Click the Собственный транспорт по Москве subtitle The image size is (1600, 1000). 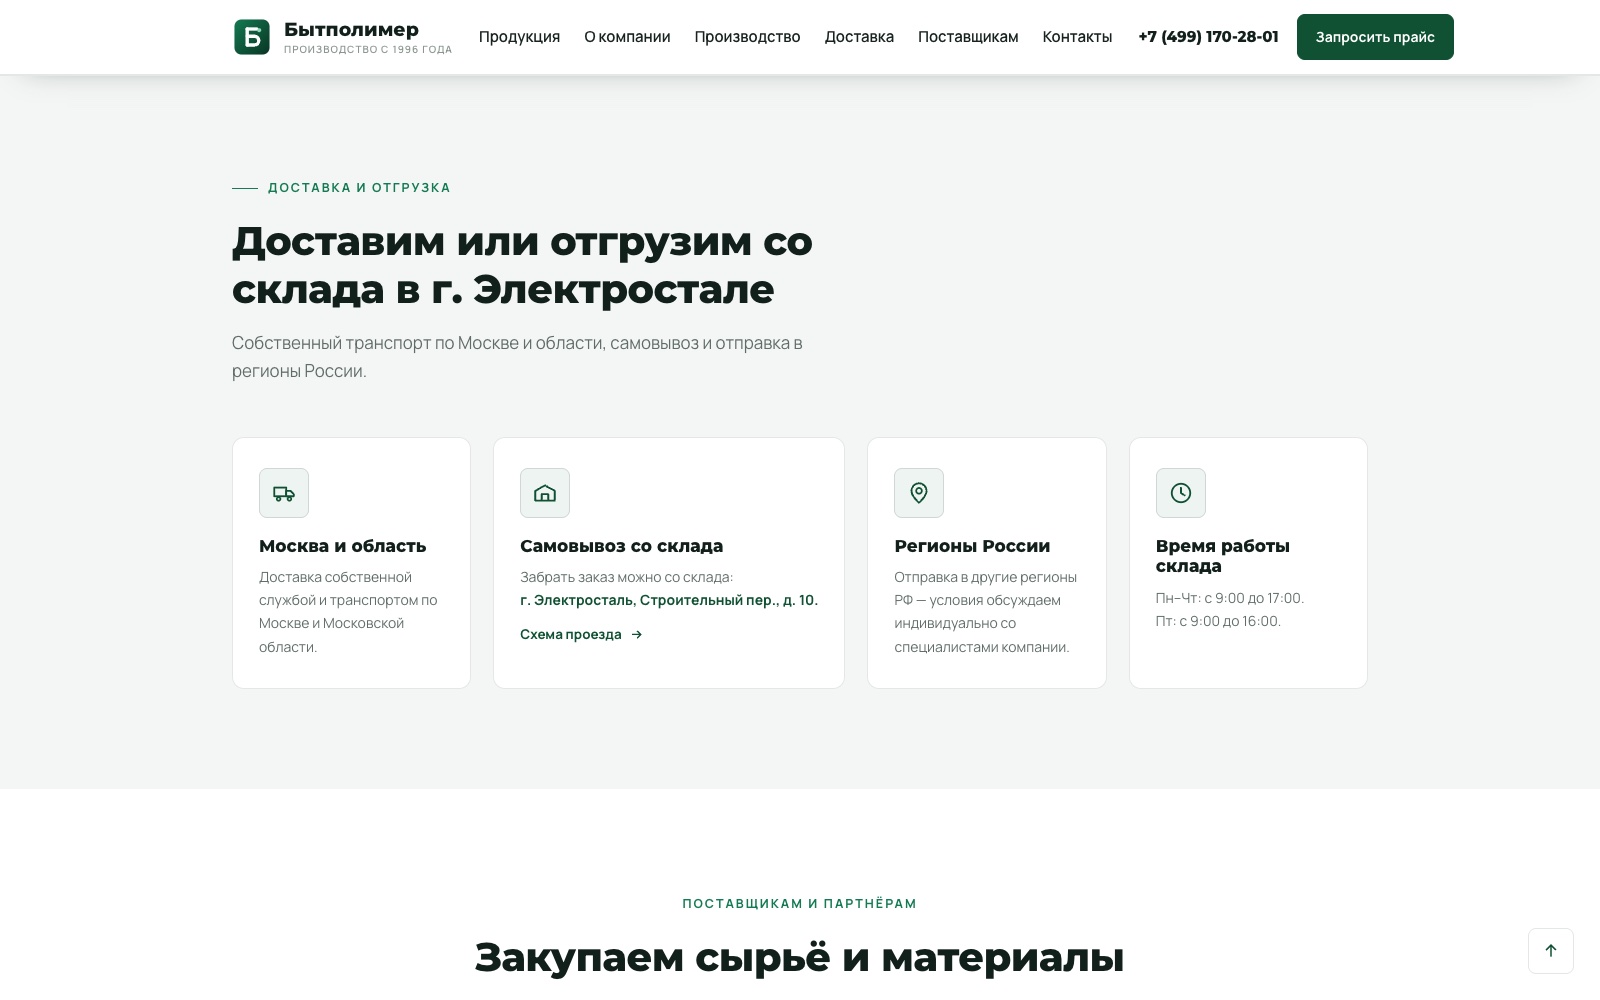pyautogui.click(x=517, y=357)
